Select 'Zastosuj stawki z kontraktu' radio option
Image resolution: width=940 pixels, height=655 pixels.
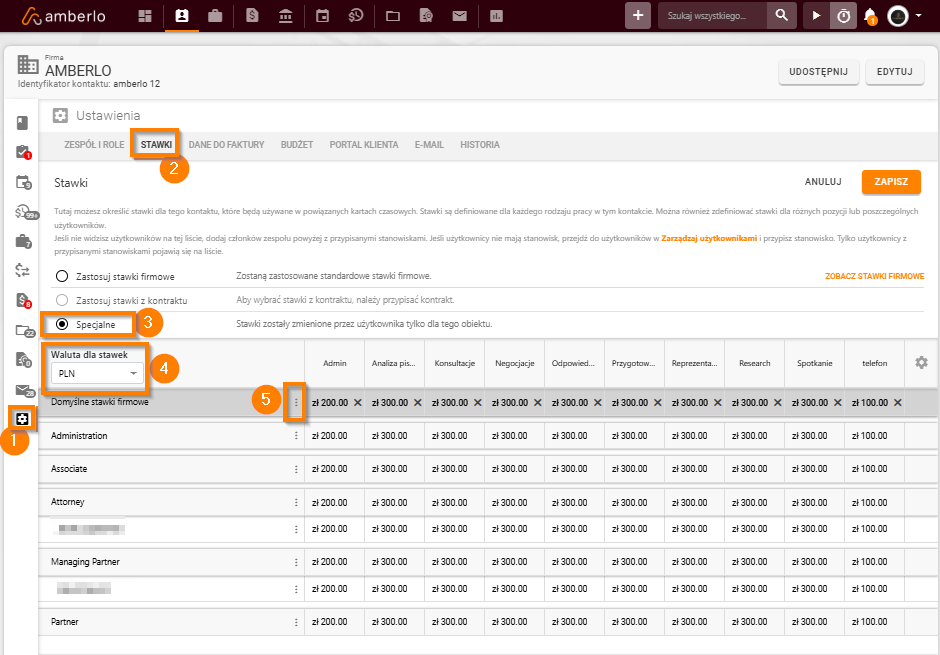62,300
